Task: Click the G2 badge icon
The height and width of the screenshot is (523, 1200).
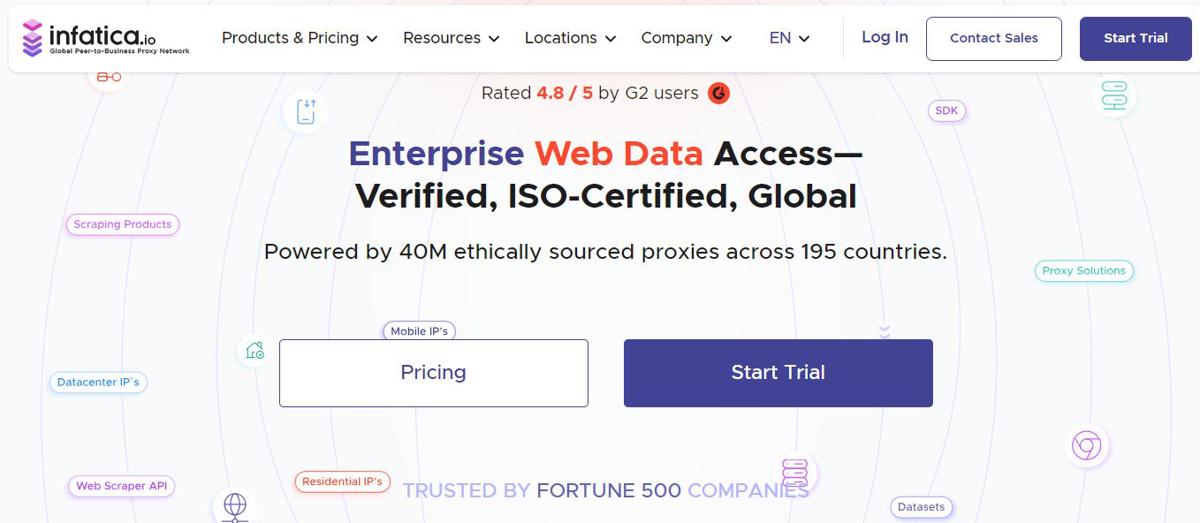Action: click(x=718, y=93)
